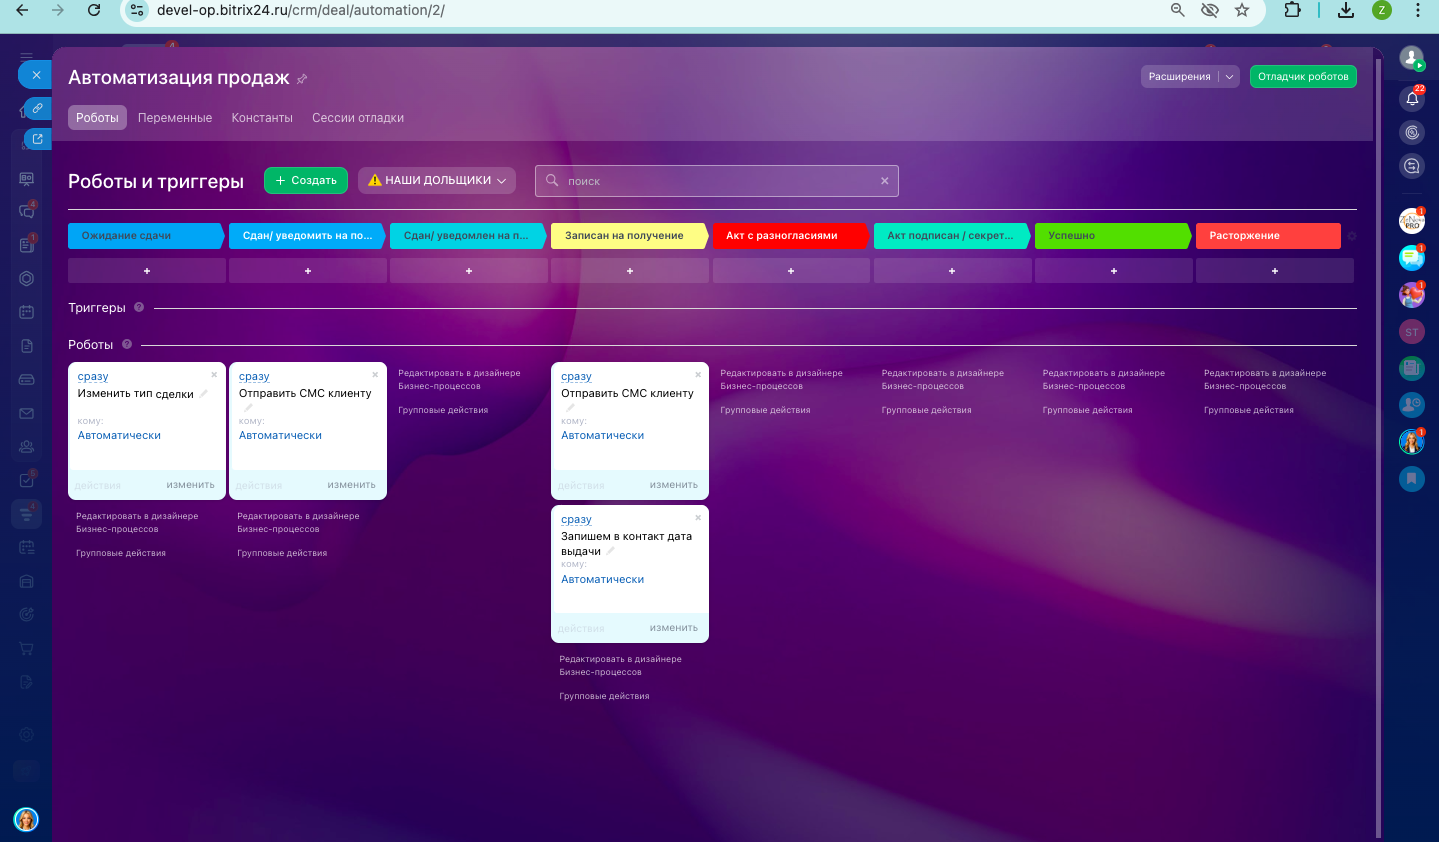
Task: Open the notifications bell
Action: 1412,98
